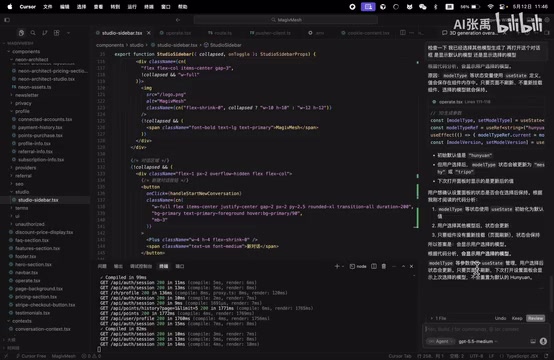
Task: Open navbar.tsx file
Action: [x=26, y=272]
